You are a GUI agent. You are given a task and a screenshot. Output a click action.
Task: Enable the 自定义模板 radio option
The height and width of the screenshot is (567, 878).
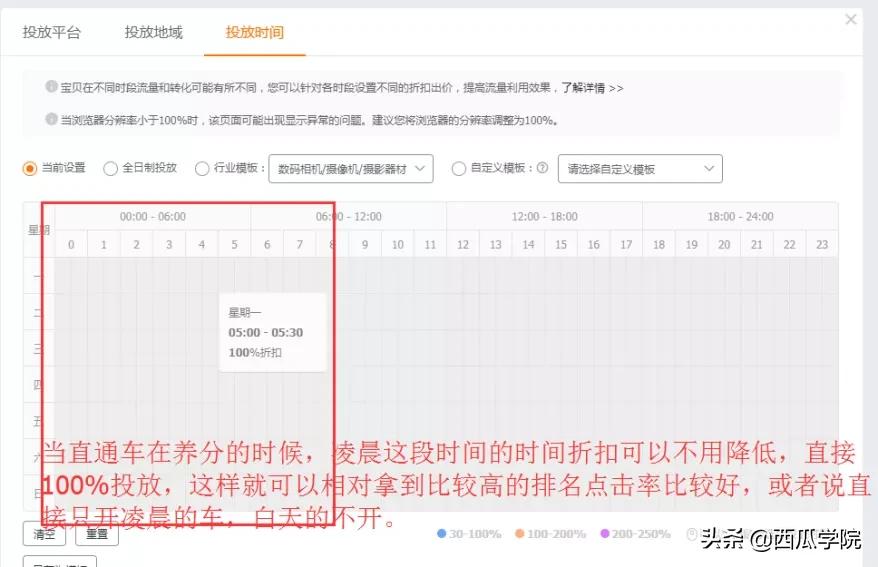pos(459,168)
